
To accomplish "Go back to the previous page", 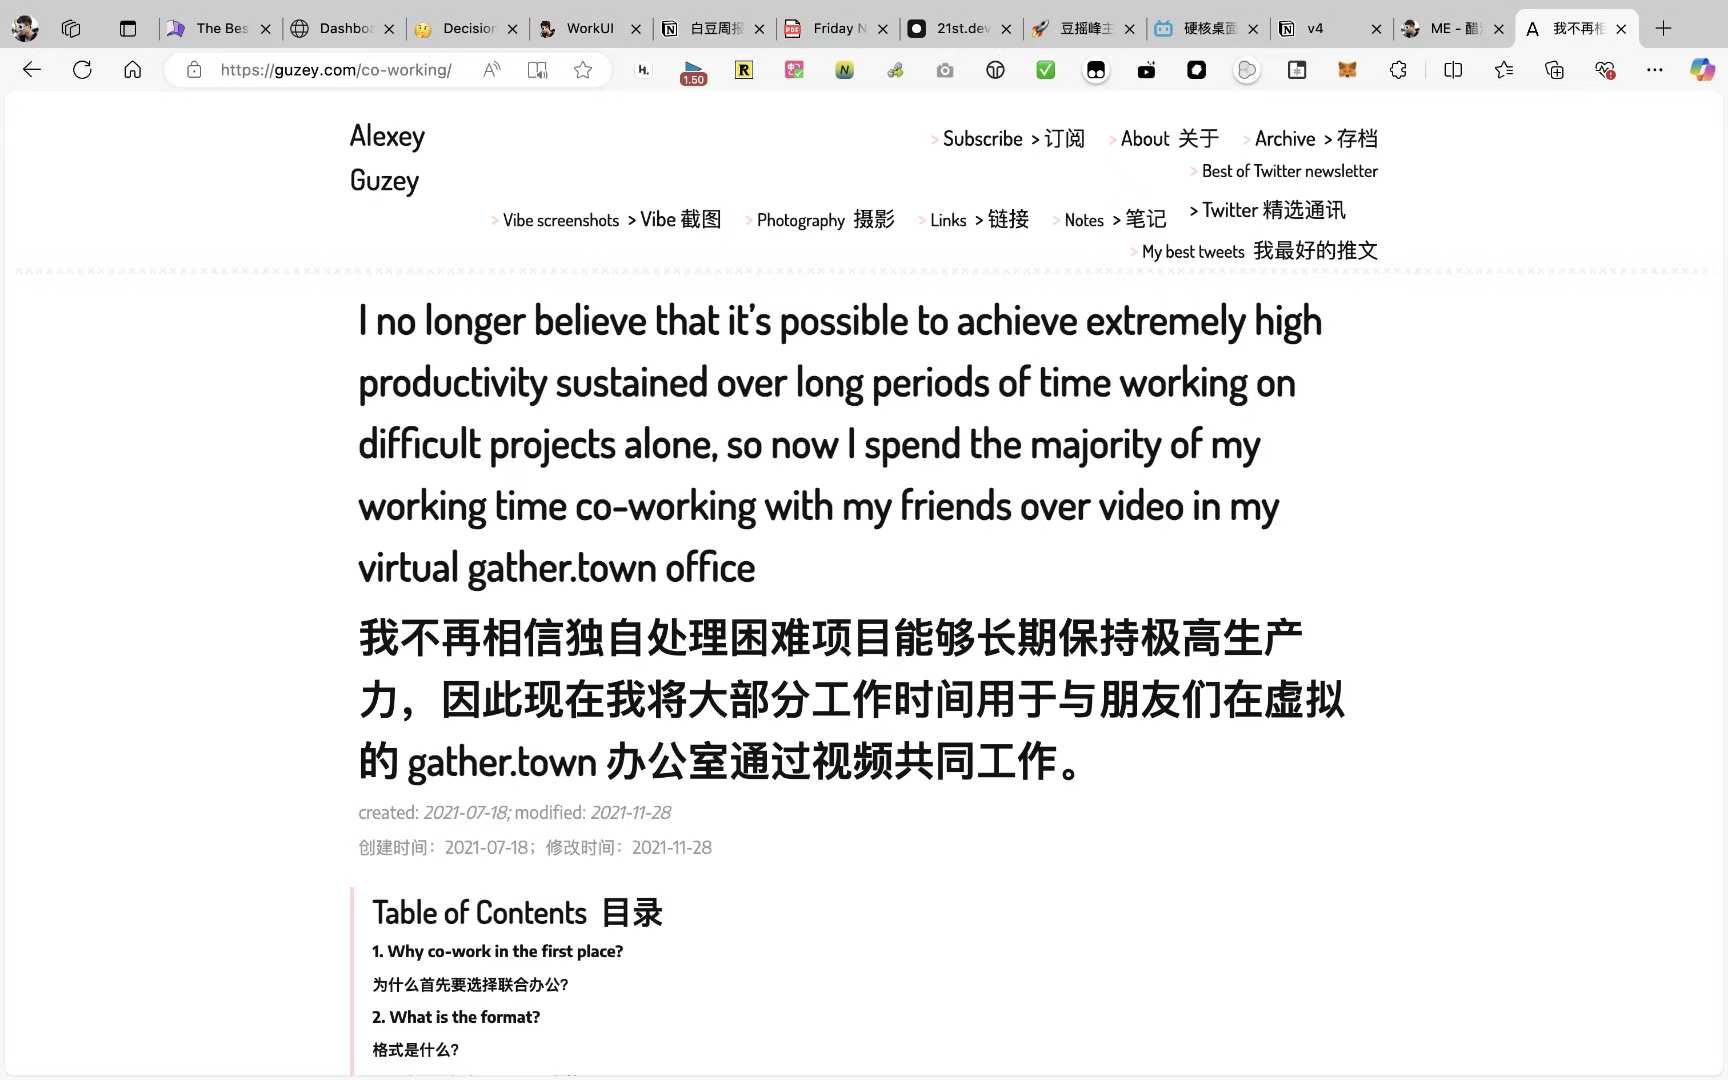I will pos(32,70).
